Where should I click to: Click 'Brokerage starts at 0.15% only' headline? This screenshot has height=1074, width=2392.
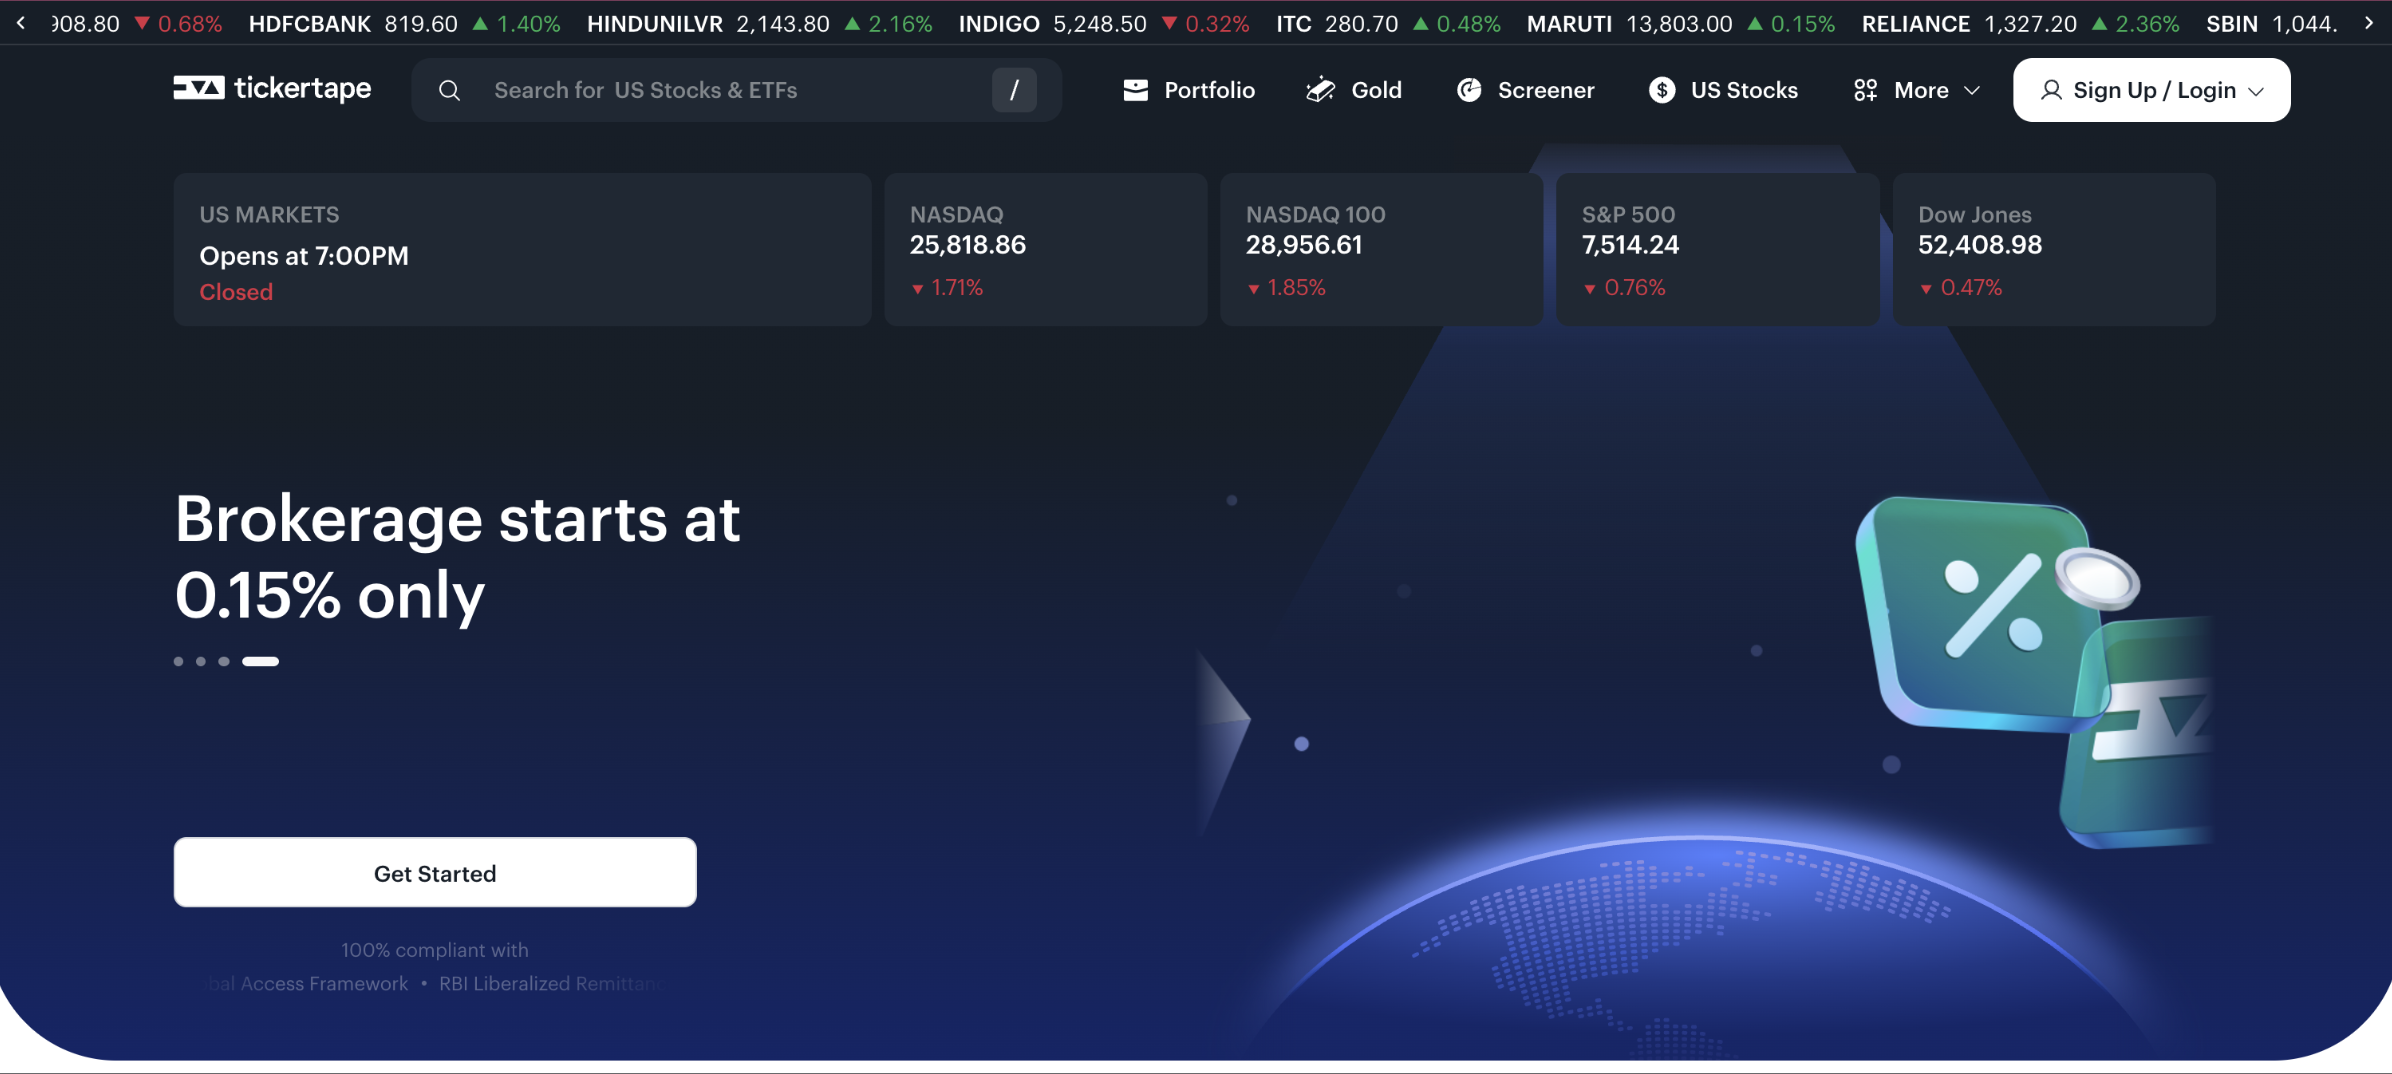tap(458, 557)
